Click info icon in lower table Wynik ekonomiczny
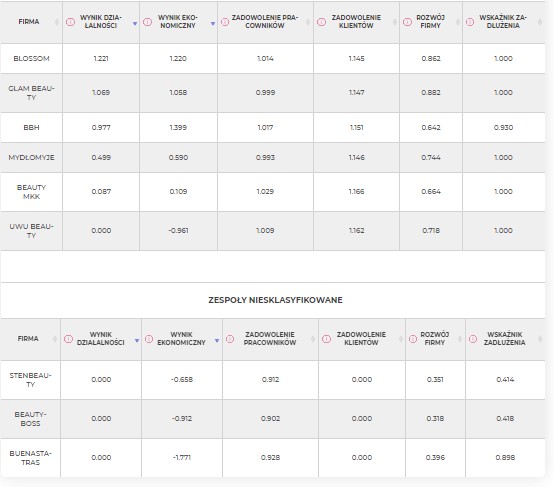554x487 pixels. tap(149, 339)
